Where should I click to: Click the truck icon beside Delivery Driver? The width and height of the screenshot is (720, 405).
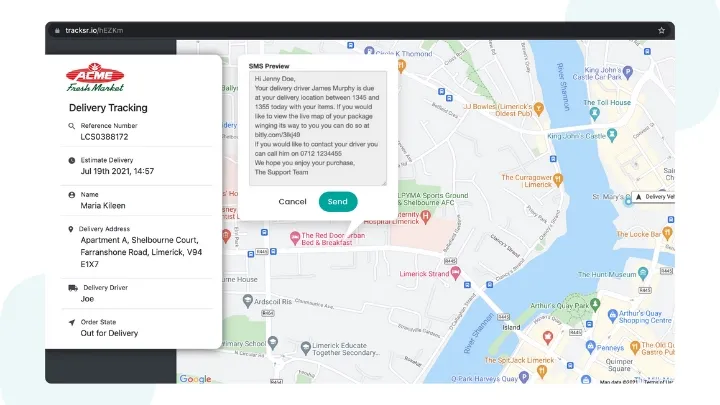point(73,288)
